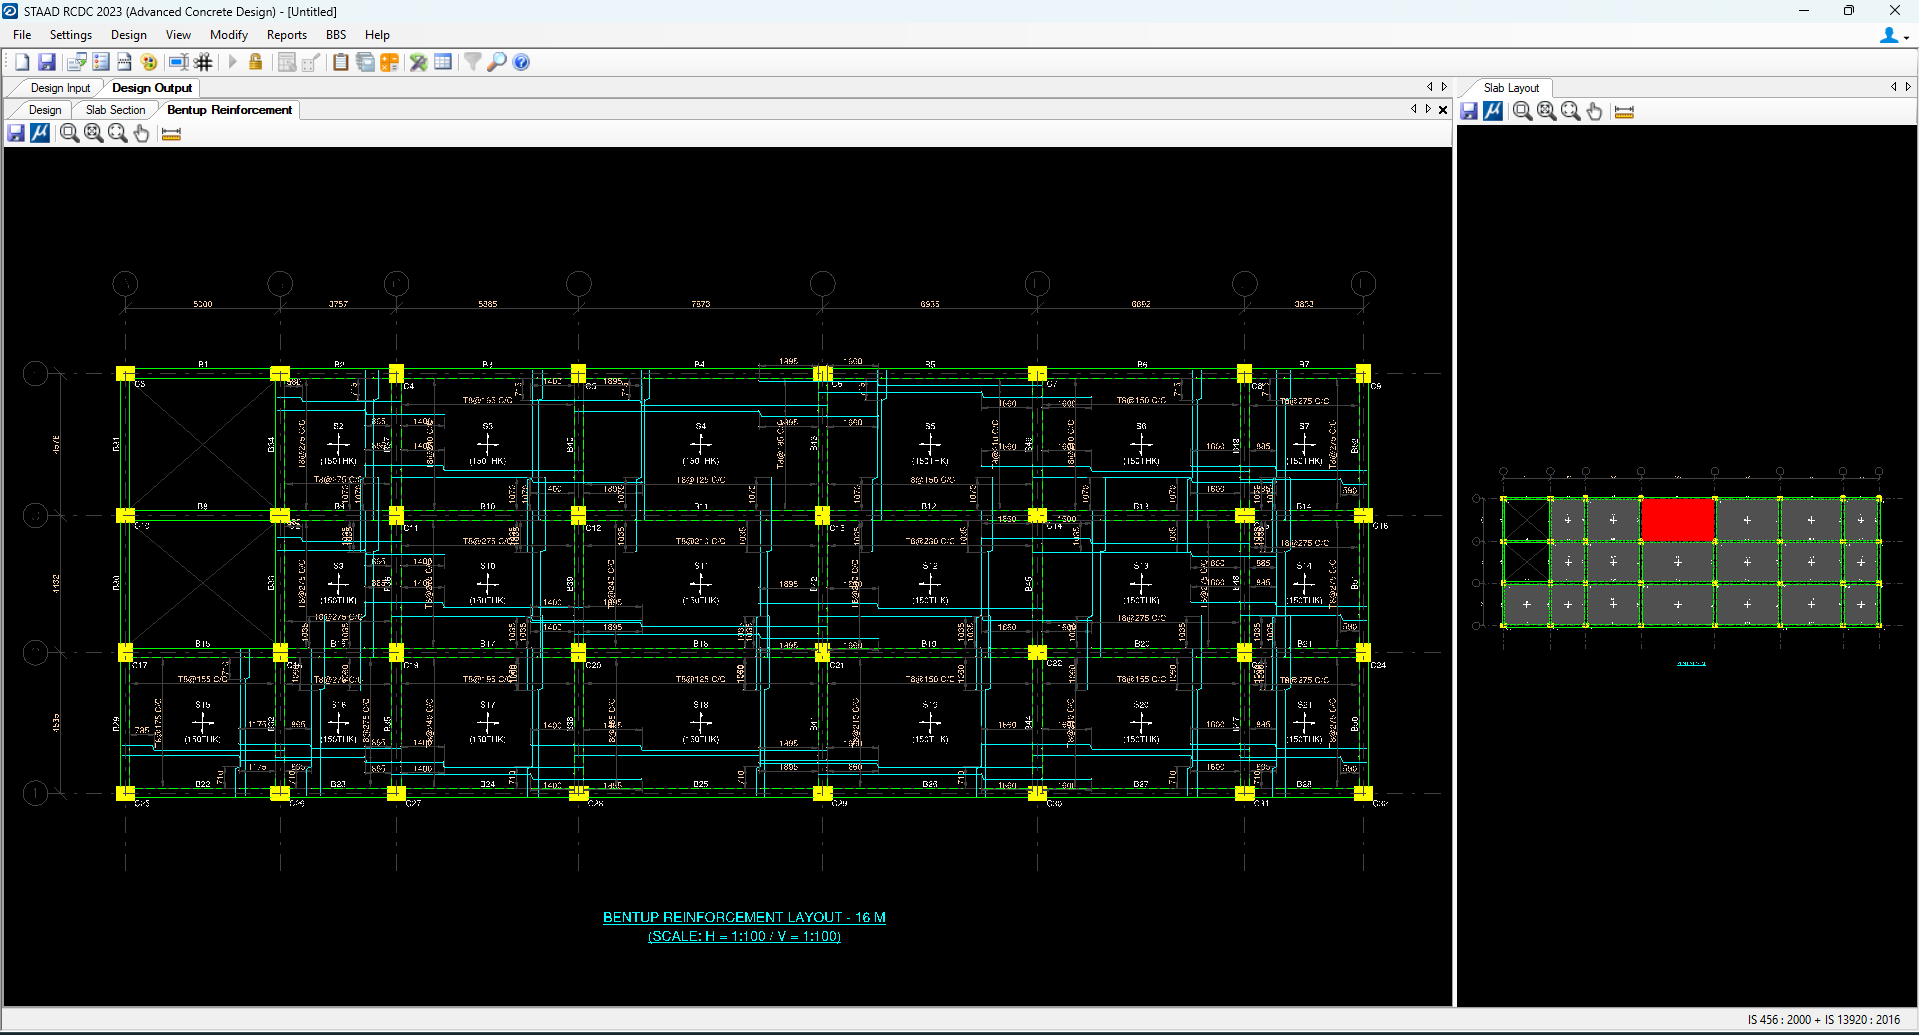Select the pan hand tool in Bentup Reinforcement toolbar

[x=142, y=133]
